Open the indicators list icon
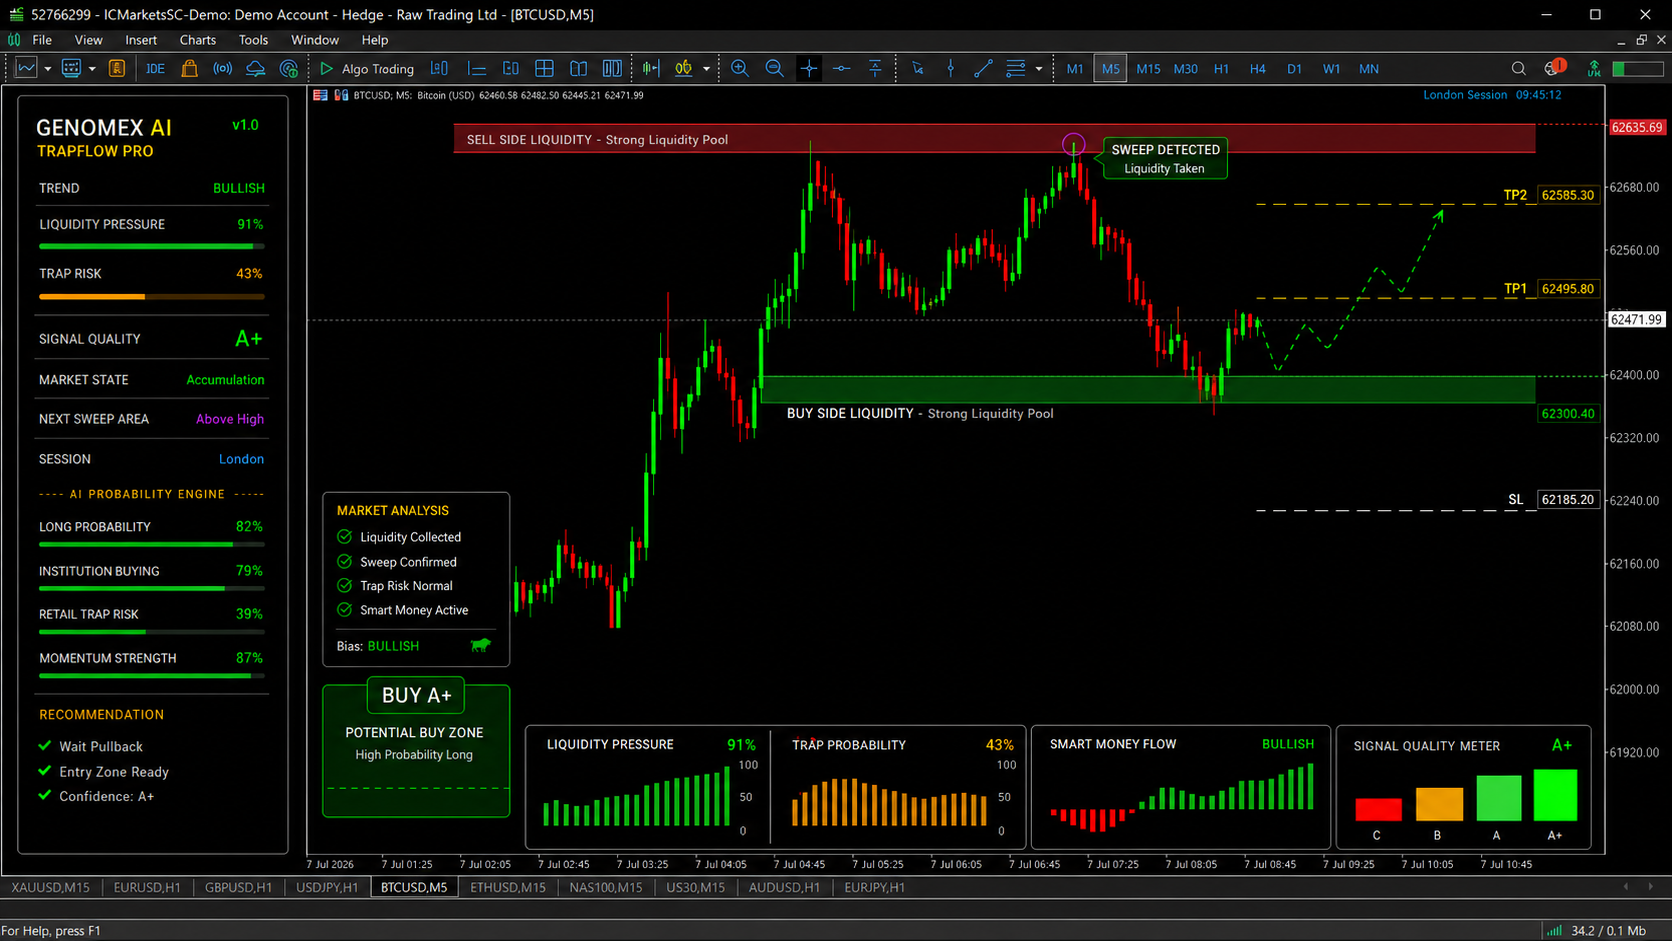Viewport: 1672px width, 941px height. [x=684, y=68]
